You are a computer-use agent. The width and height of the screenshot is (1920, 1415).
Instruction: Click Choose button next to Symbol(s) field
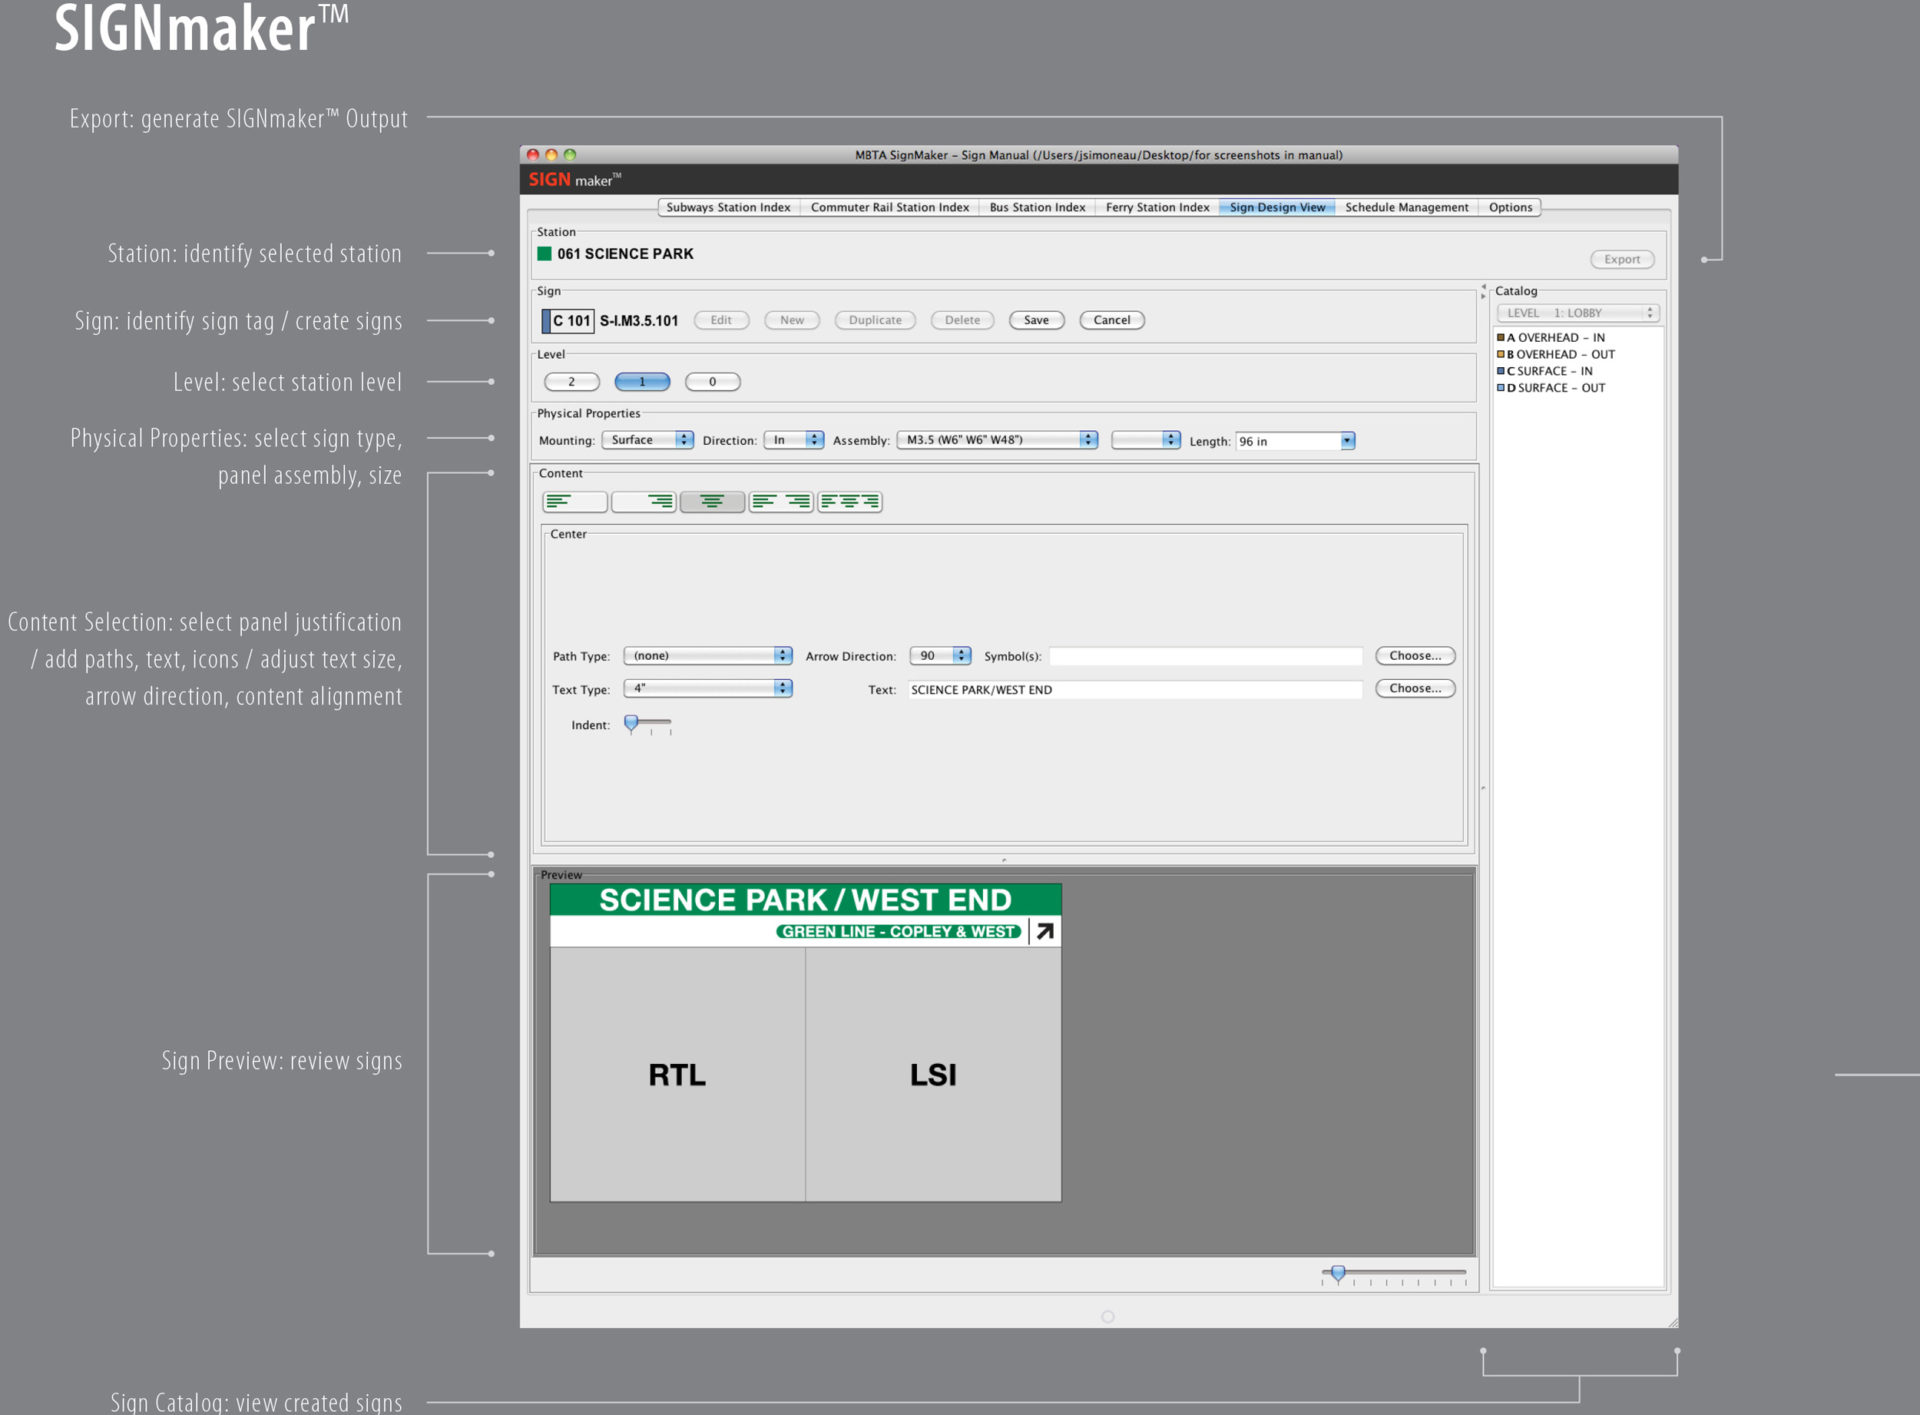tap(1415, 656)
